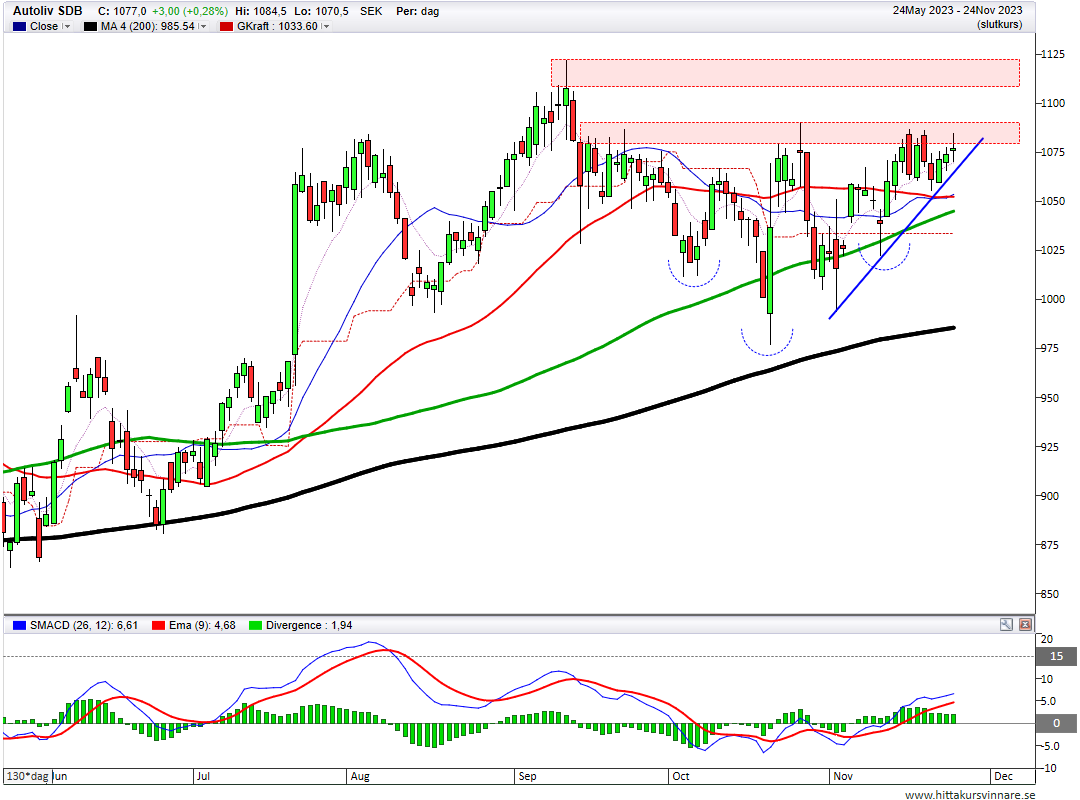Click the 'GKraft : 1033.60' legend text

coord(277,26)
